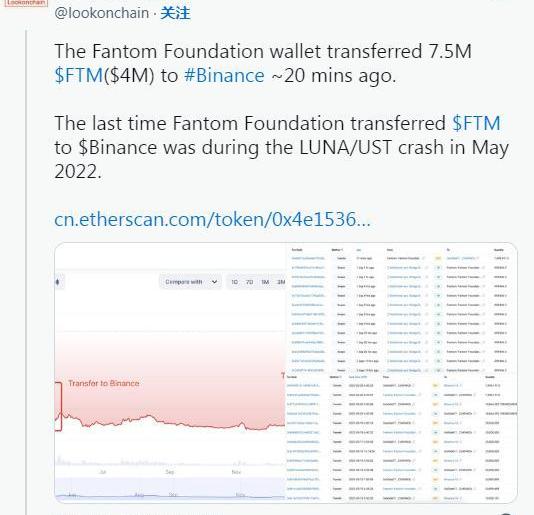The width and height of the screenshot is (534, 515).
Task: Select the 7D chart range
Action: pos(249,282)
